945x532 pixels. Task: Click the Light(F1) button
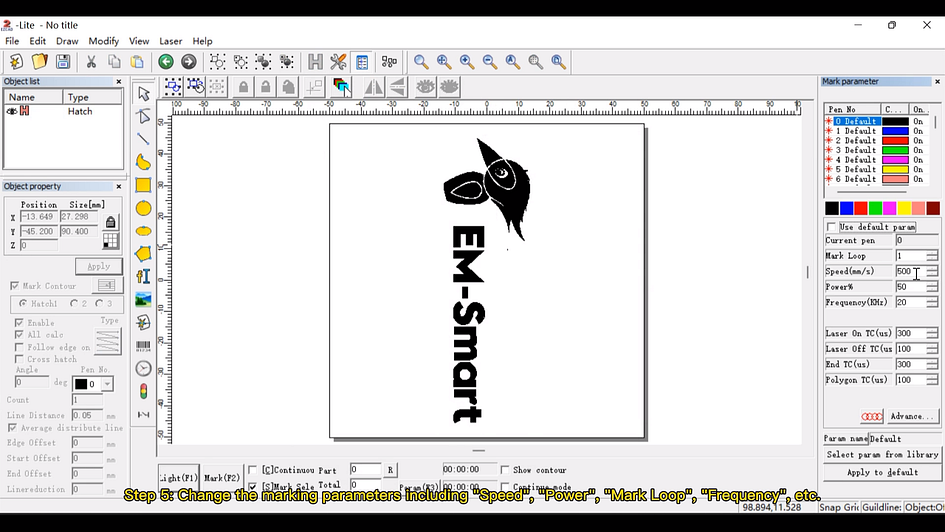pyautogui.click(x=178, y=477)
